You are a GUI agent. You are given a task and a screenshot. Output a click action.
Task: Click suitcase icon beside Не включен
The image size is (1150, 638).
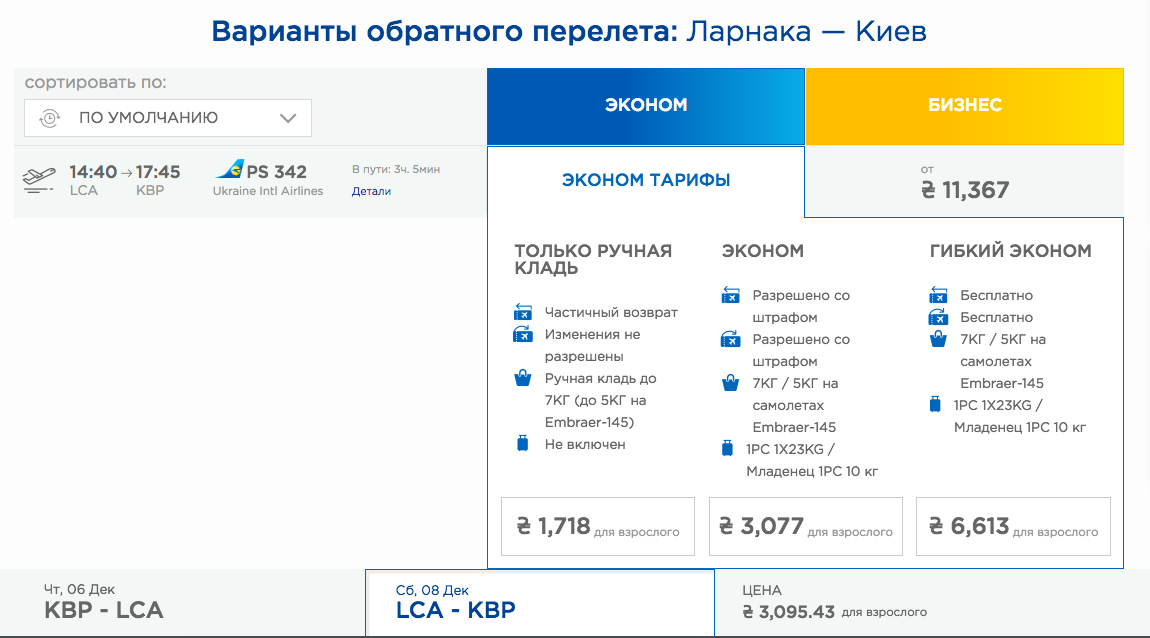tap(522, 443)
